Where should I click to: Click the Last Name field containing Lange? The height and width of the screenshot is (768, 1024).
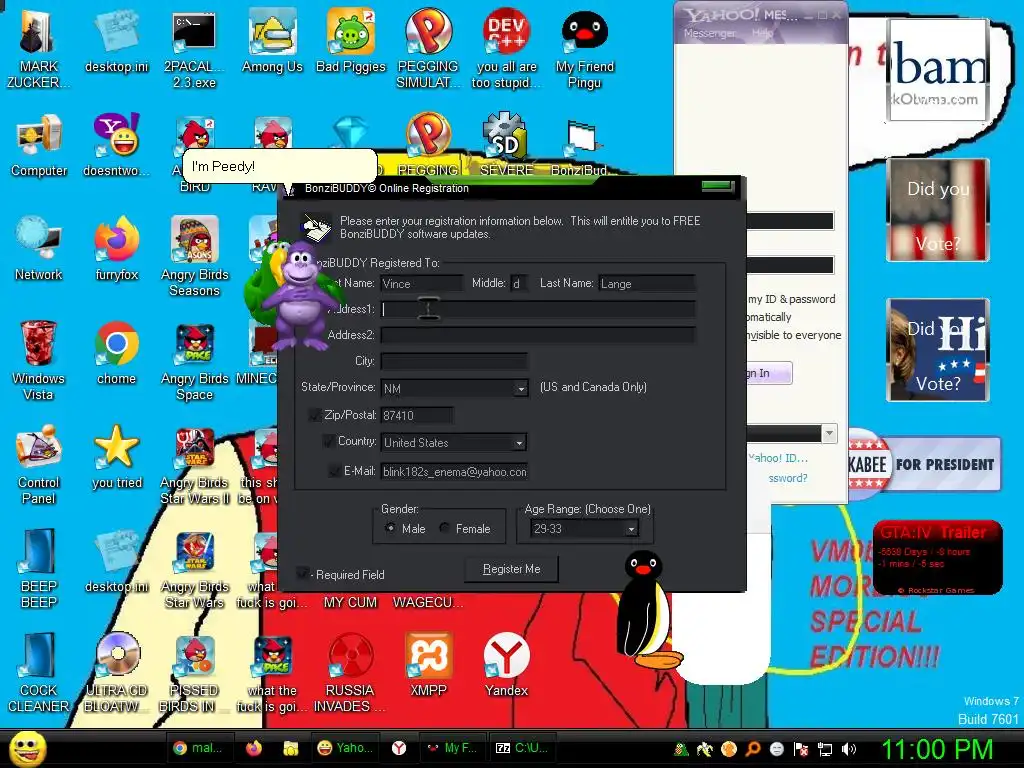coord(647,283)
